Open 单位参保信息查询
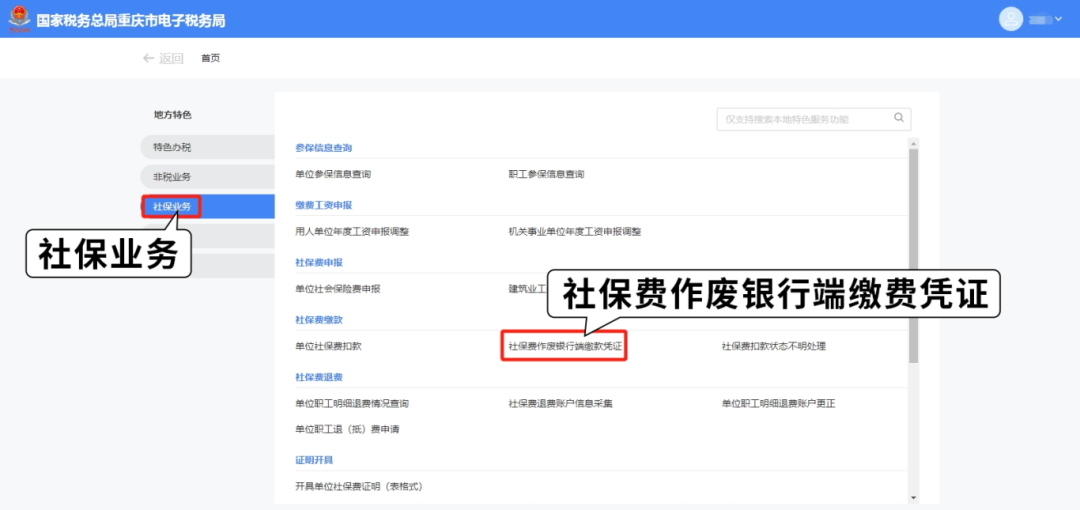The image size is (1080, 510). (x=333, y=174)
